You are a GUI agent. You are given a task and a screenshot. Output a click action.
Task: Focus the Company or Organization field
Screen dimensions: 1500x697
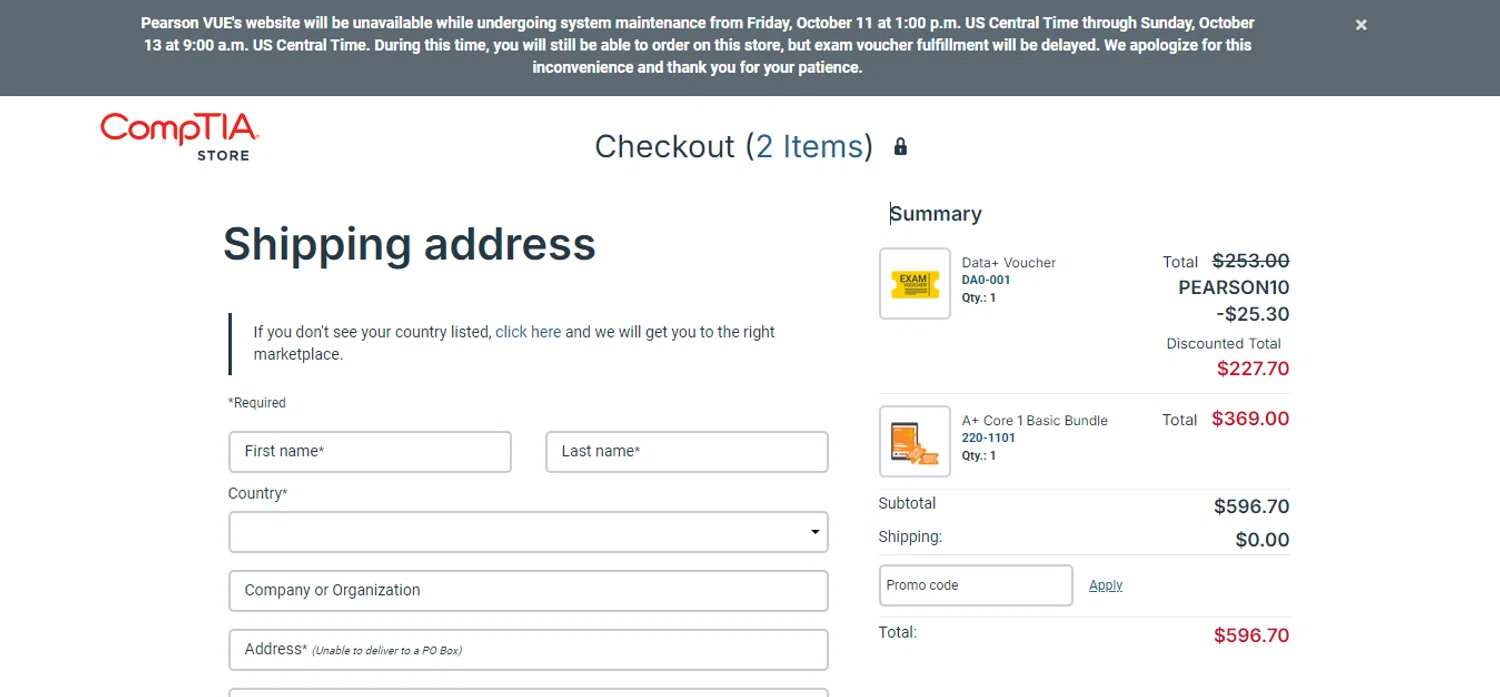[x=528, y=591]
